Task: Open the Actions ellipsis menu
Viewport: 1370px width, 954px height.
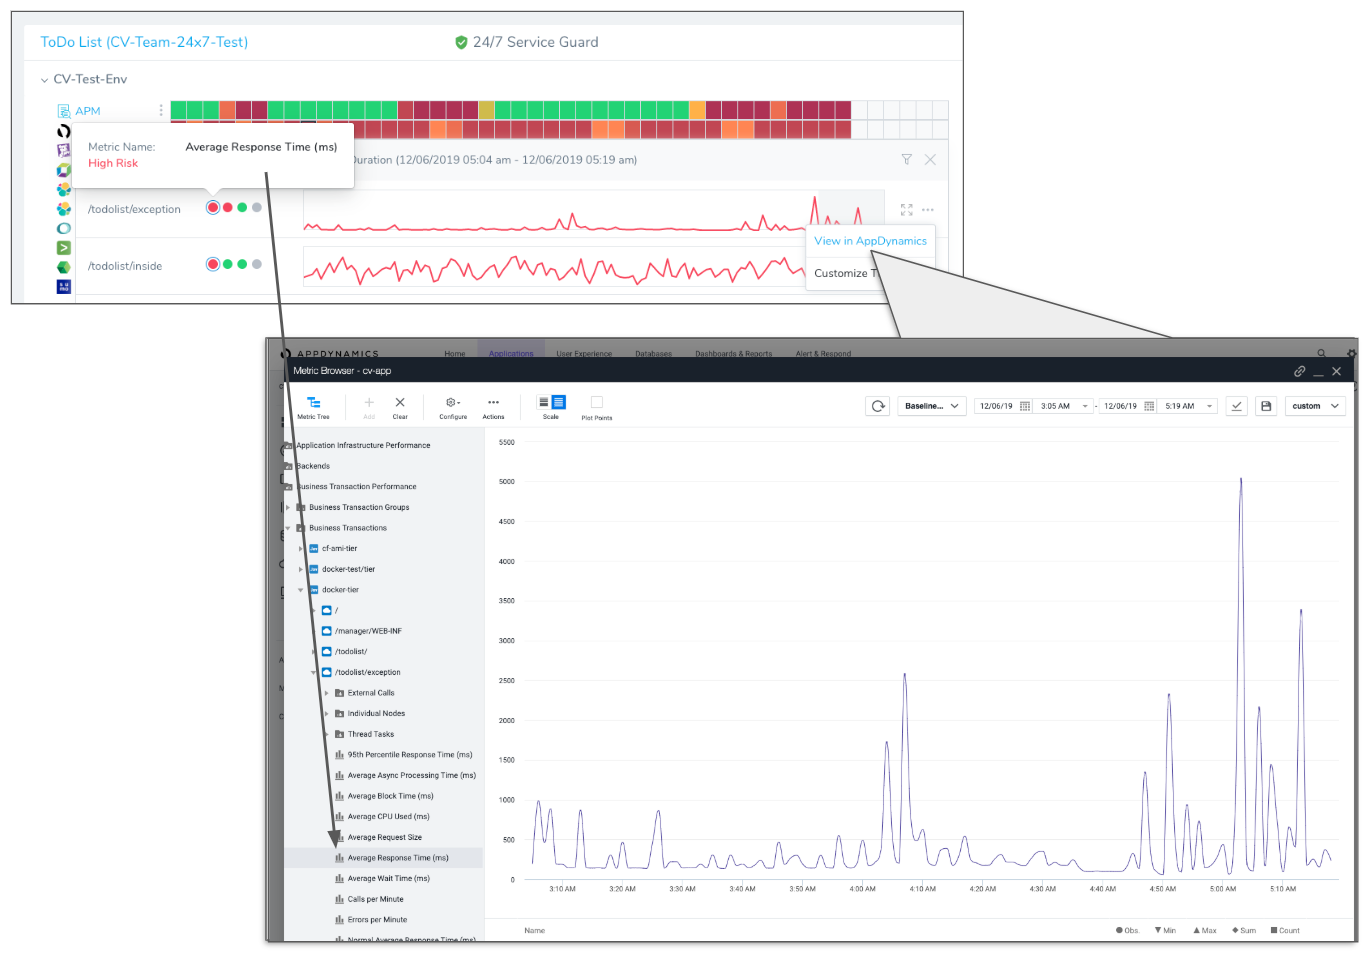Action: point(493,407)
